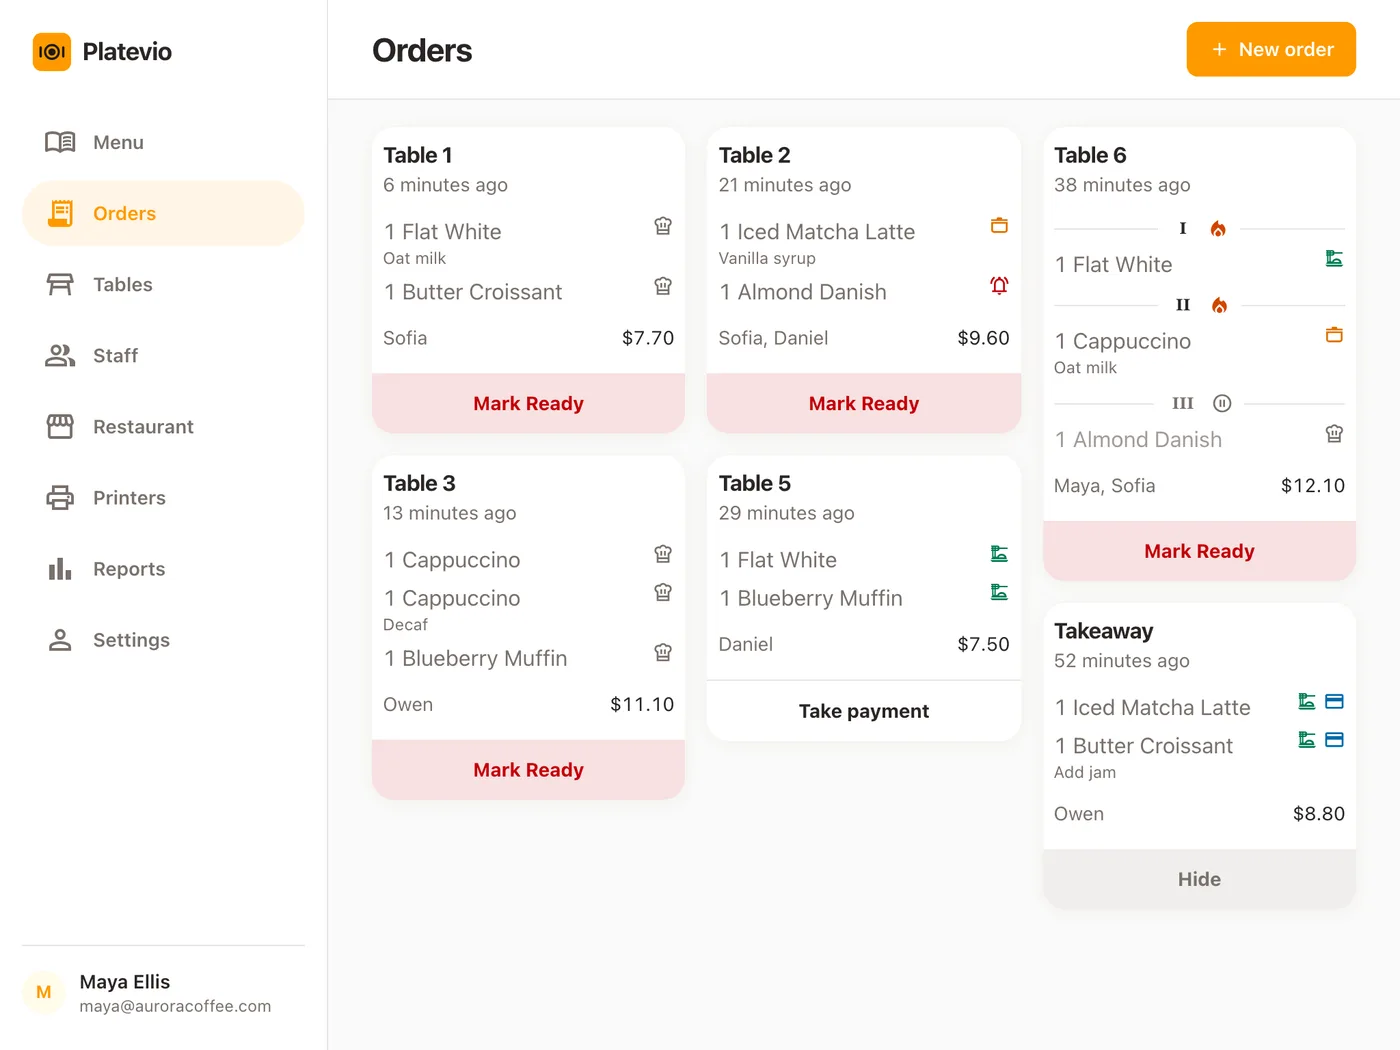Image resolution: width=1400 pixels, height=1050 pixels.
Task: Navigate to the Restaurant page
Action: (x=163, y=426)
